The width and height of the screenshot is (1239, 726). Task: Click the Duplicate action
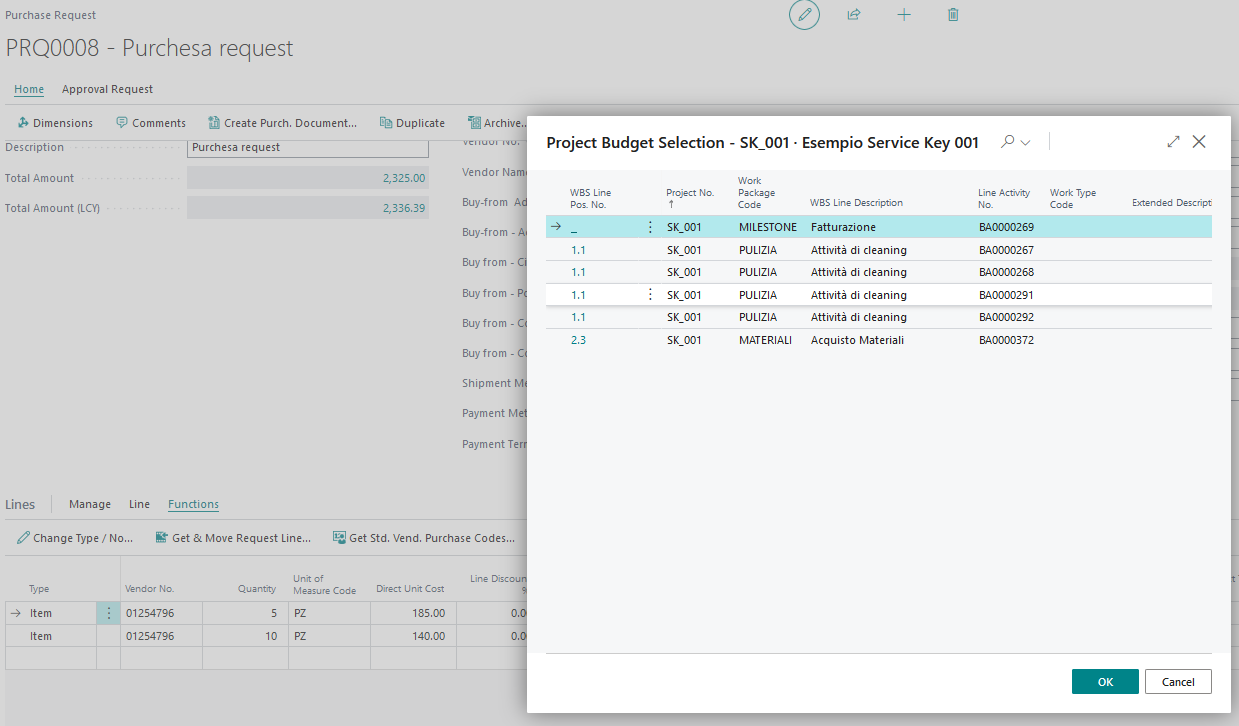pyautogui.click(x=412, y=123)
